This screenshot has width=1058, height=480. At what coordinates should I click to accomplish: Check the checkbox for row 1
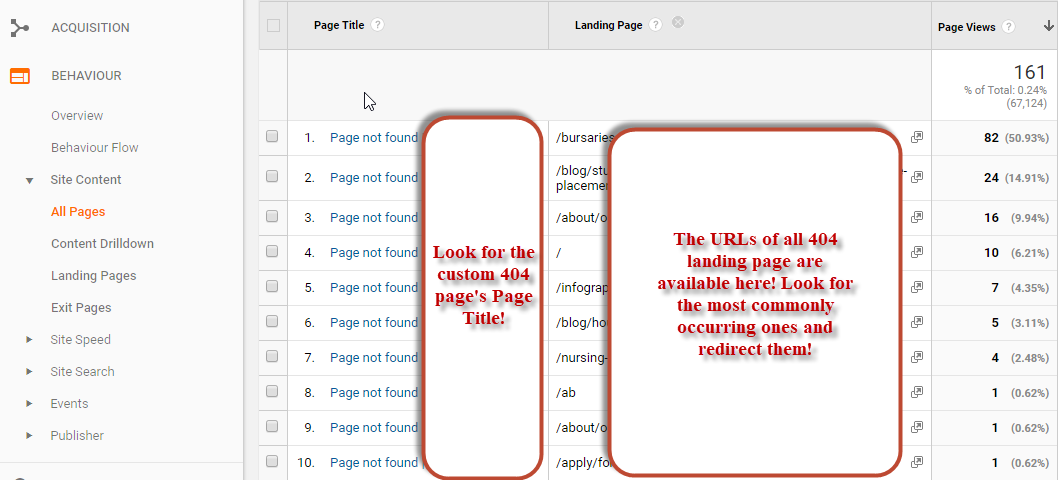click(273, 138)
